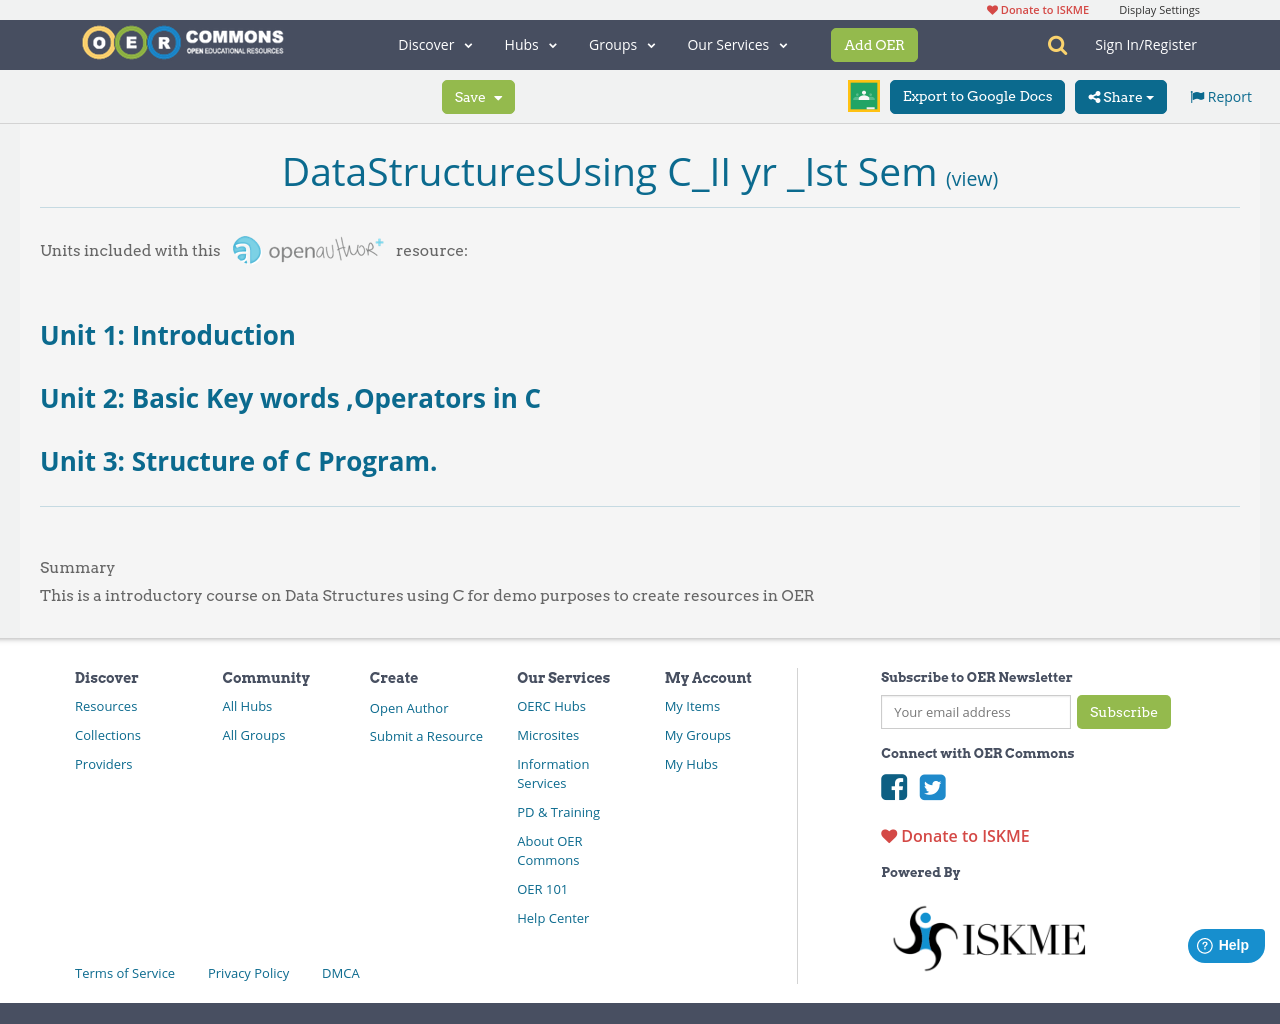This screenshot has width=1280, height=1024.
Task: Click the (view) link
Action: [972, 179]
